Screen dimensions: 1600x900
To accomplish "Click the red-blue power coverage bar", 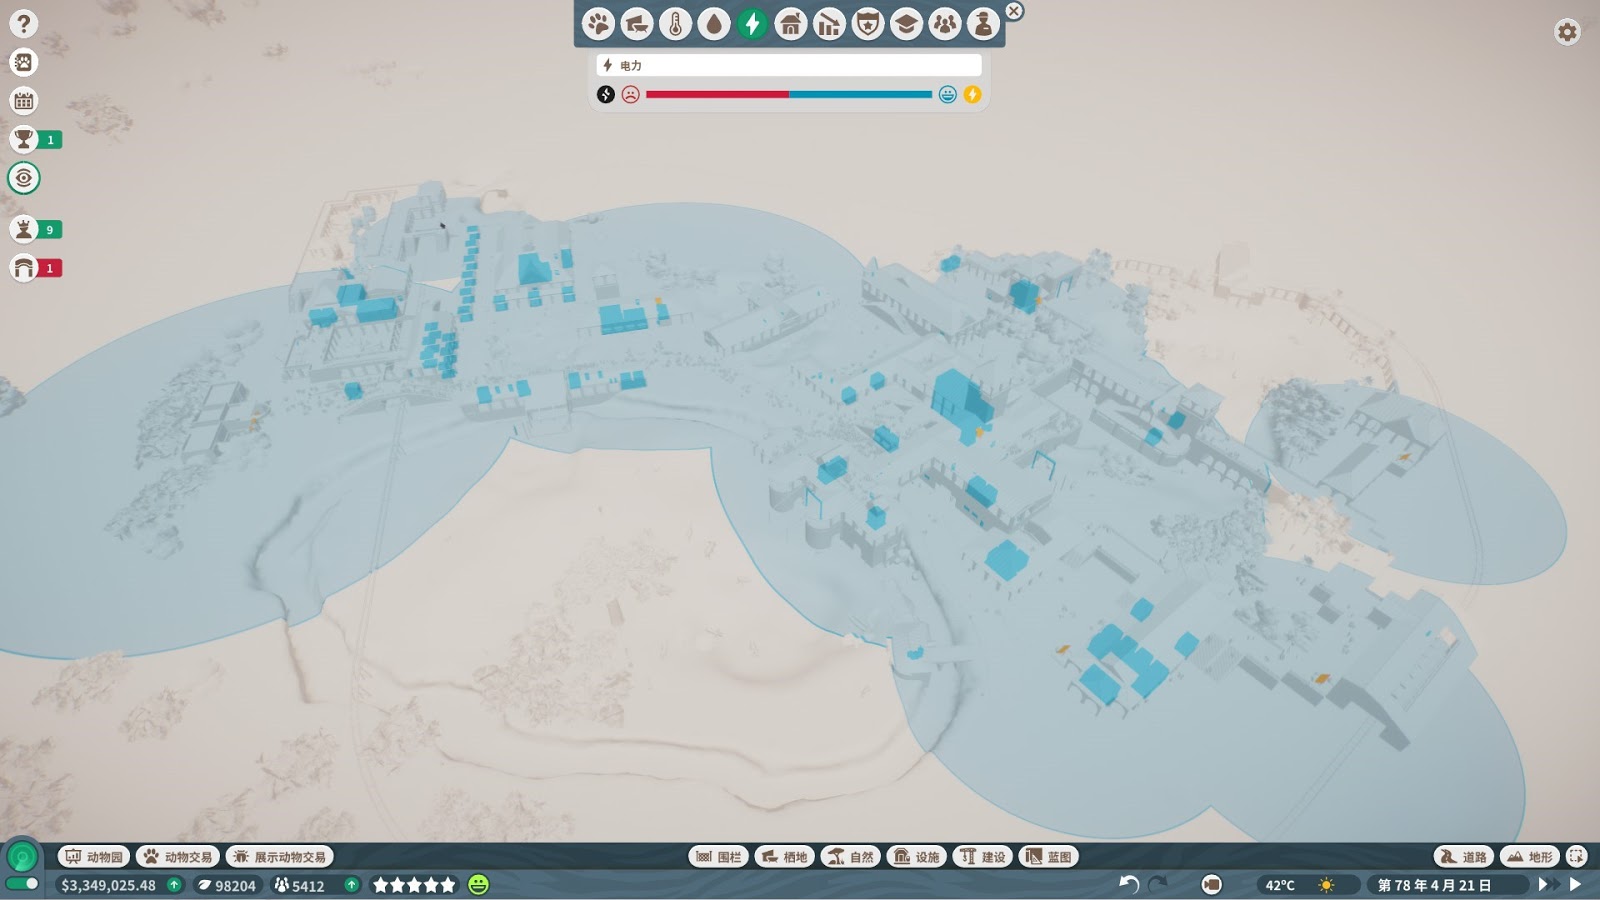I will pyautogui.click(x=789, y=94).
